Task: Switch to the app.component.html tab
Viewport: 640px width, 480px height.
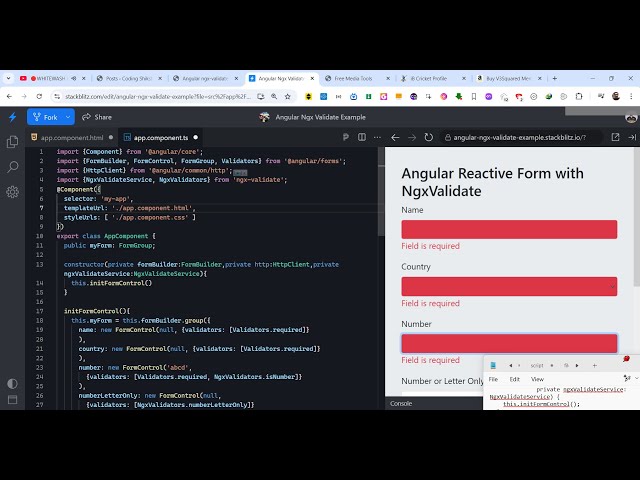Action: (70, 137)
